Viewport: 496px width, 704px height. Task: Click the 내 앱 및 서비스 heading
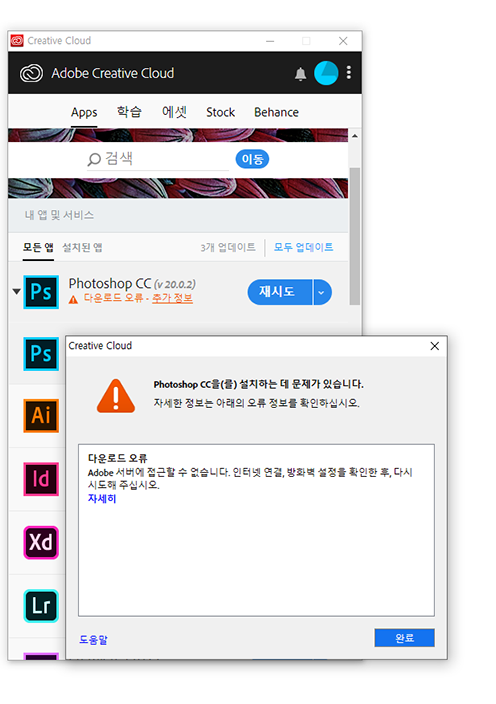tap(59, 215)
